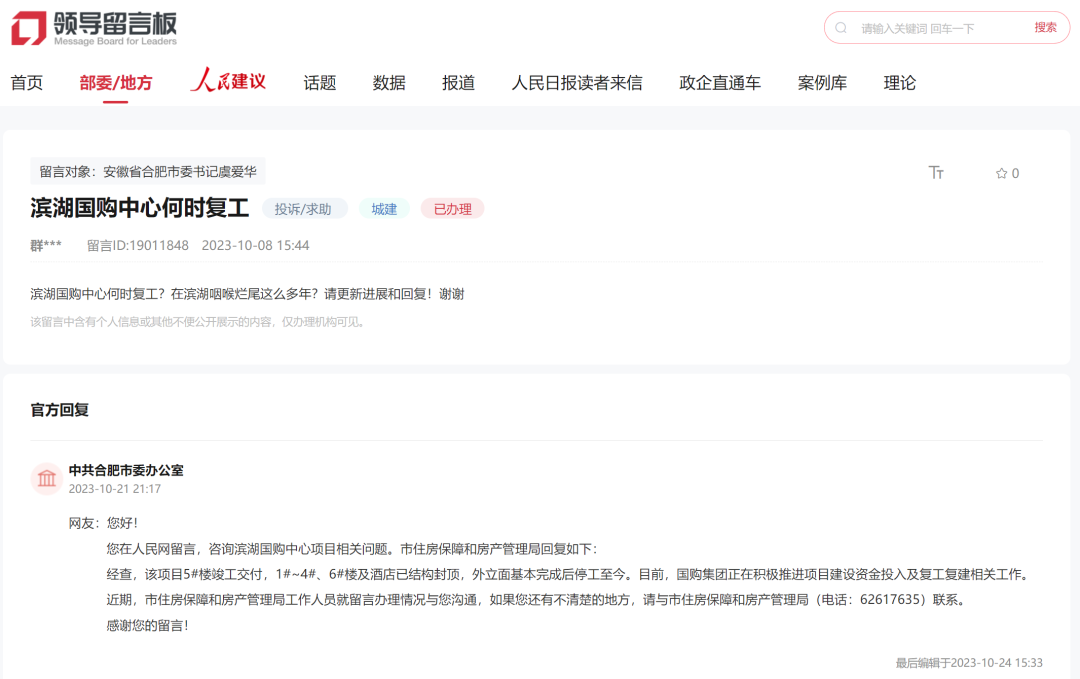Toggle larger text with the Tt control
Viewport: 1080px width, 679px height.
point(936,172)
